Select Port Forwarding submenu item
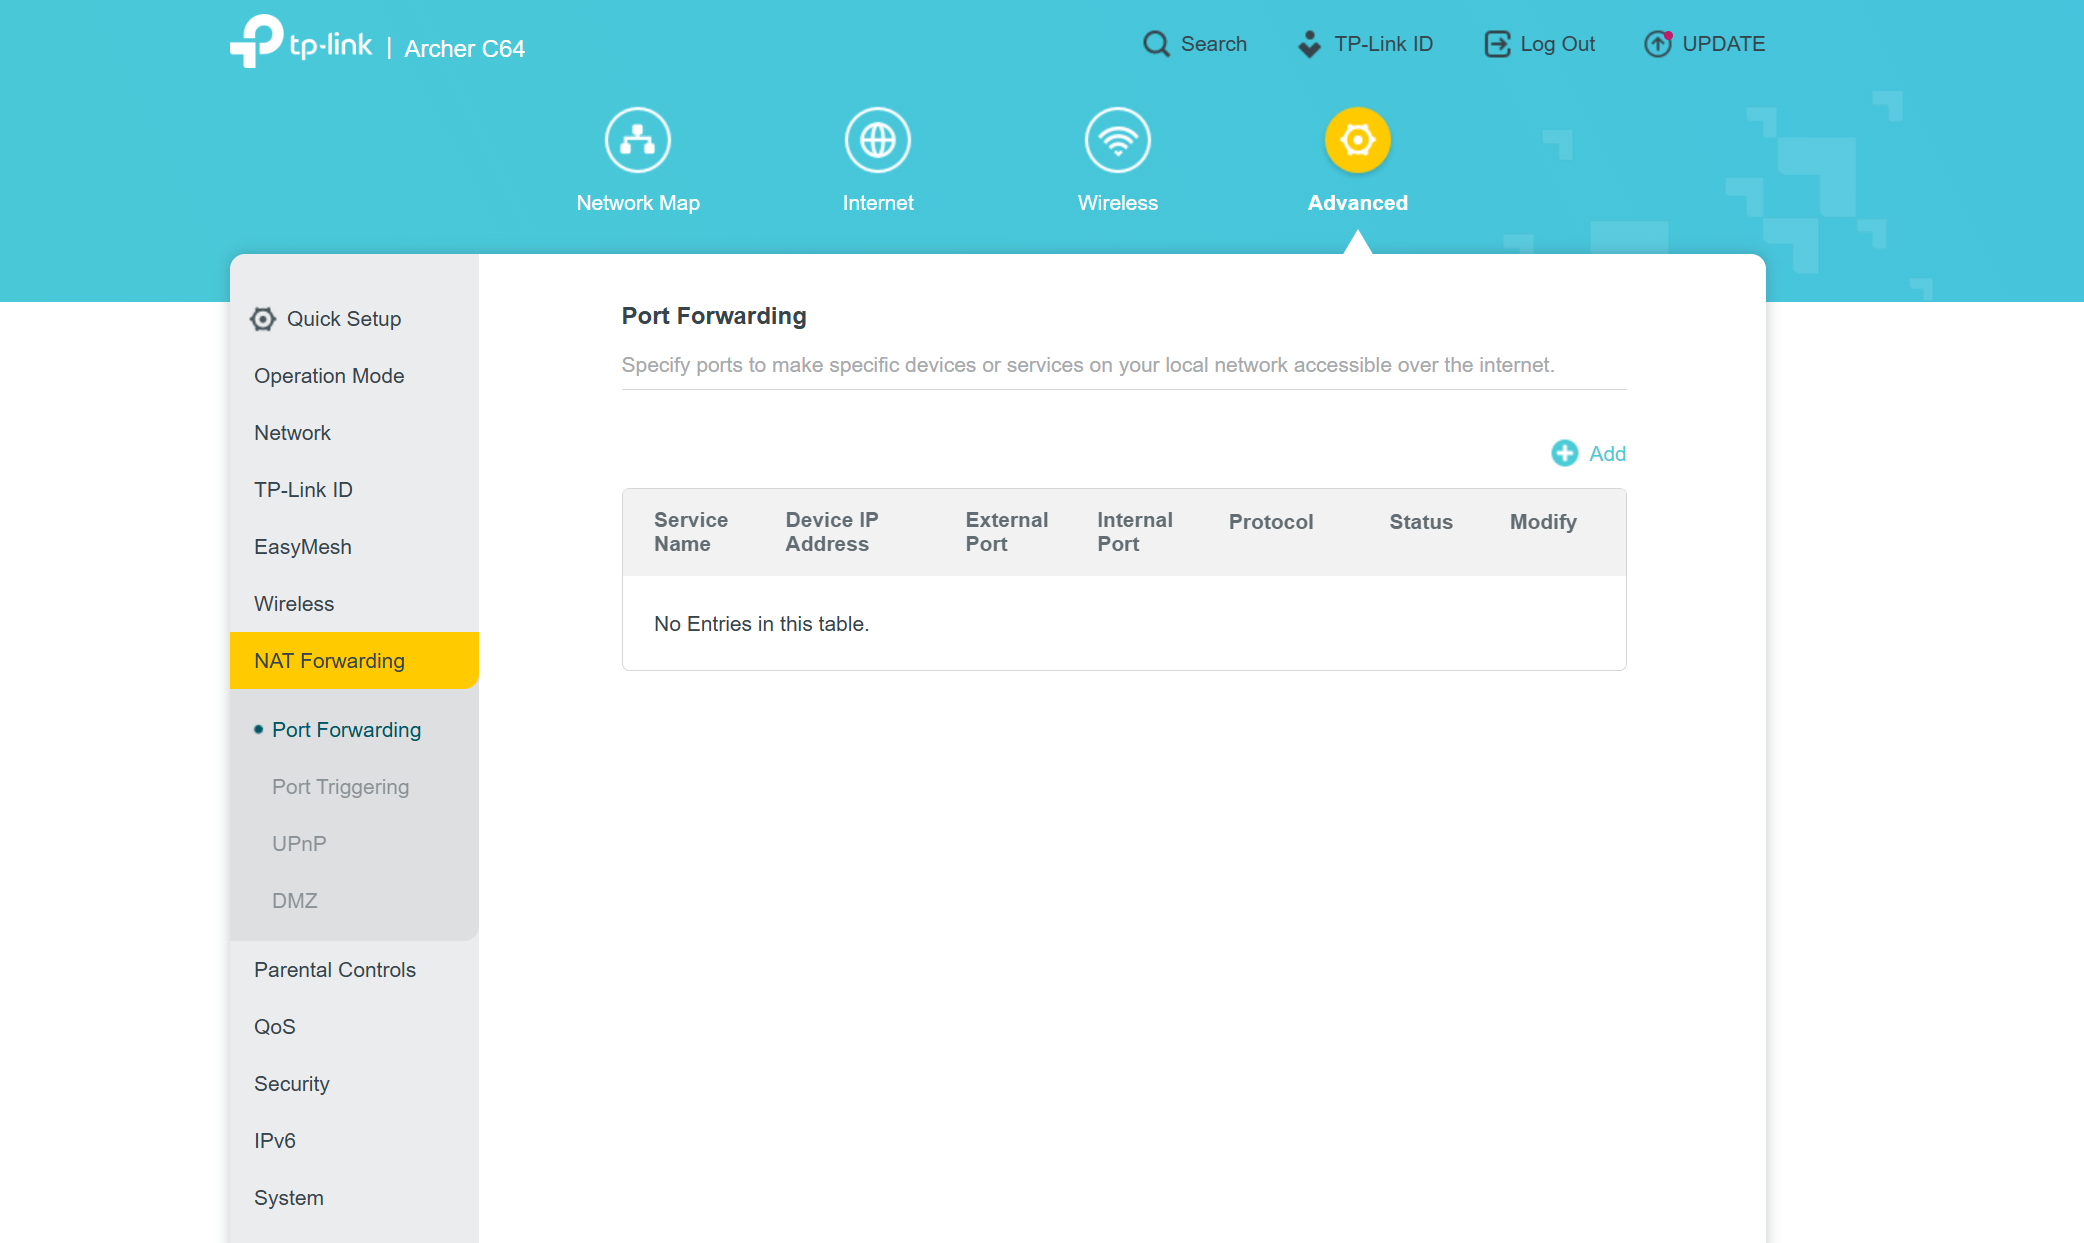This screenshot has height=1243, width=2084. (346, 730)
